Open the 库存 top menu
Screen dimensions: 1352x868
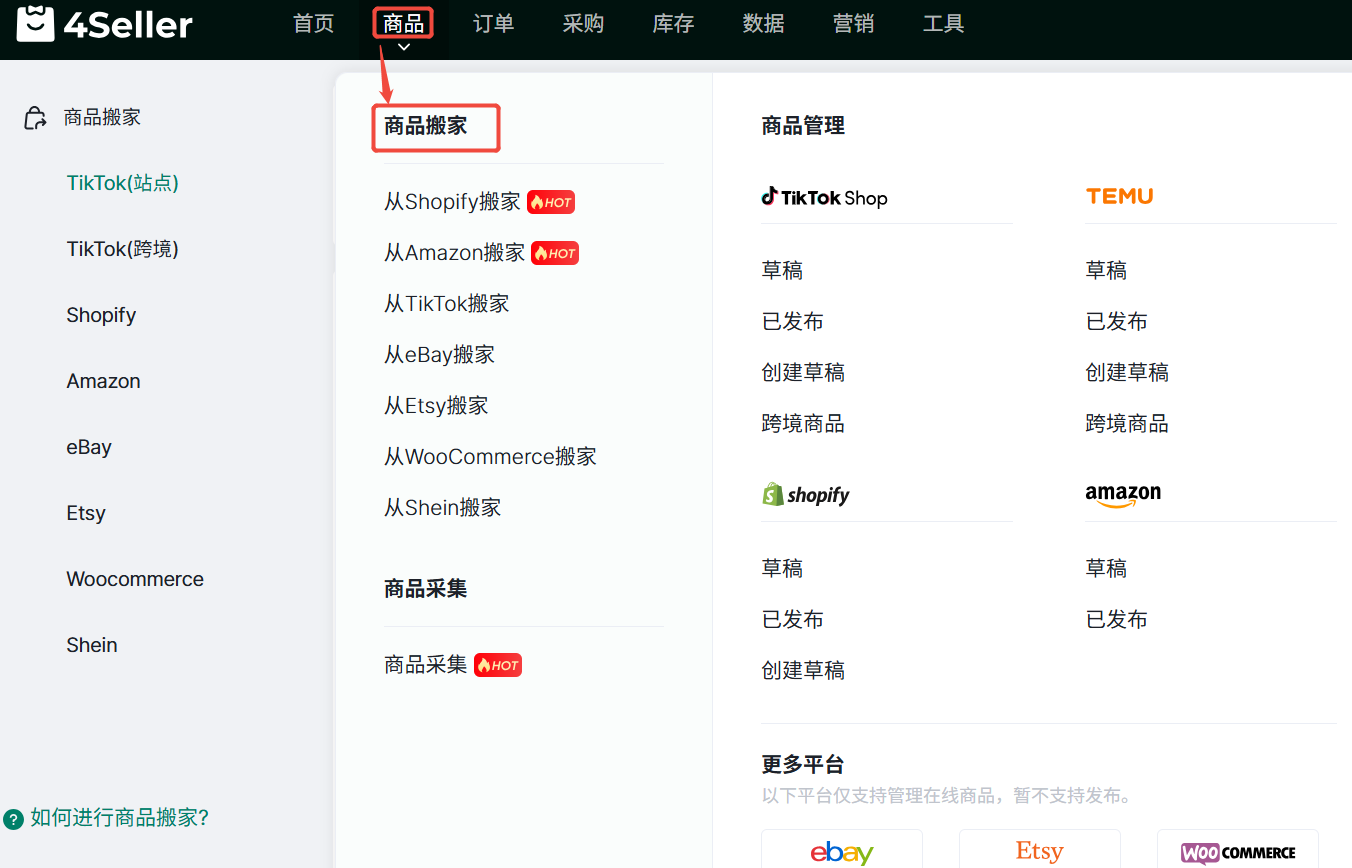pyautogui.click(x=673, y=24)
